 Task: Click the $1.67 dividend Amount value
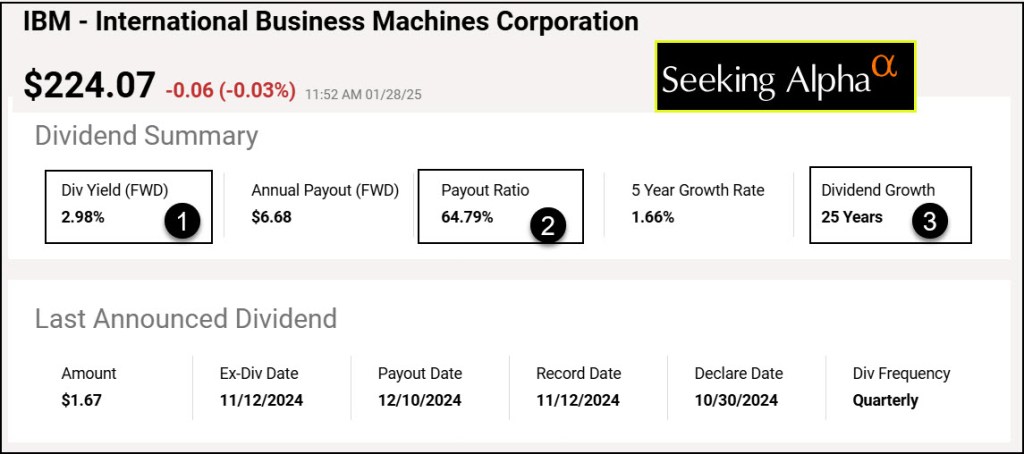(x=81, y=400)
